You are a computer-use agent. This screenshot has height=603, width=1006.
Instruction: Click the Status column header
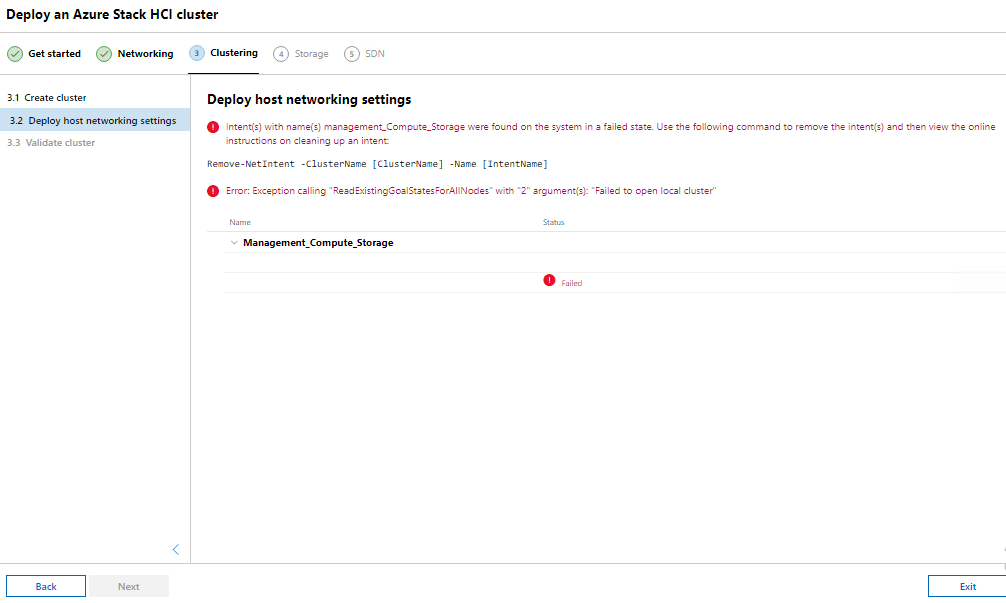coord(553,222)
